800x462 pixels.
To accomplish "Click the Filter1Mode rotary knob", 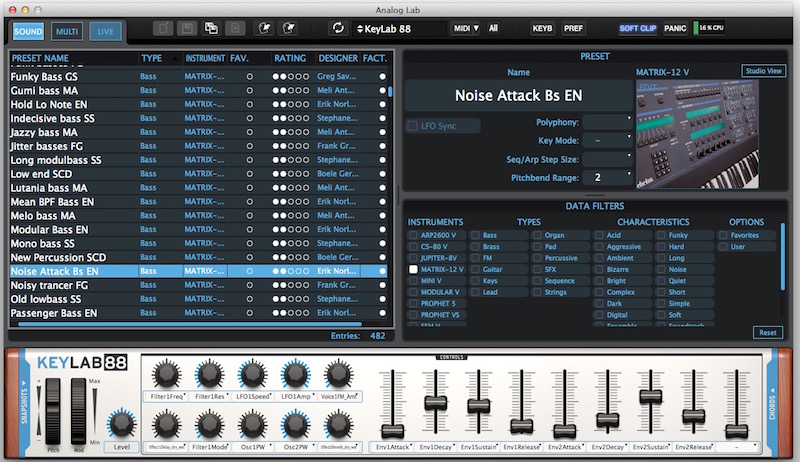I will [x=209, y=425].
